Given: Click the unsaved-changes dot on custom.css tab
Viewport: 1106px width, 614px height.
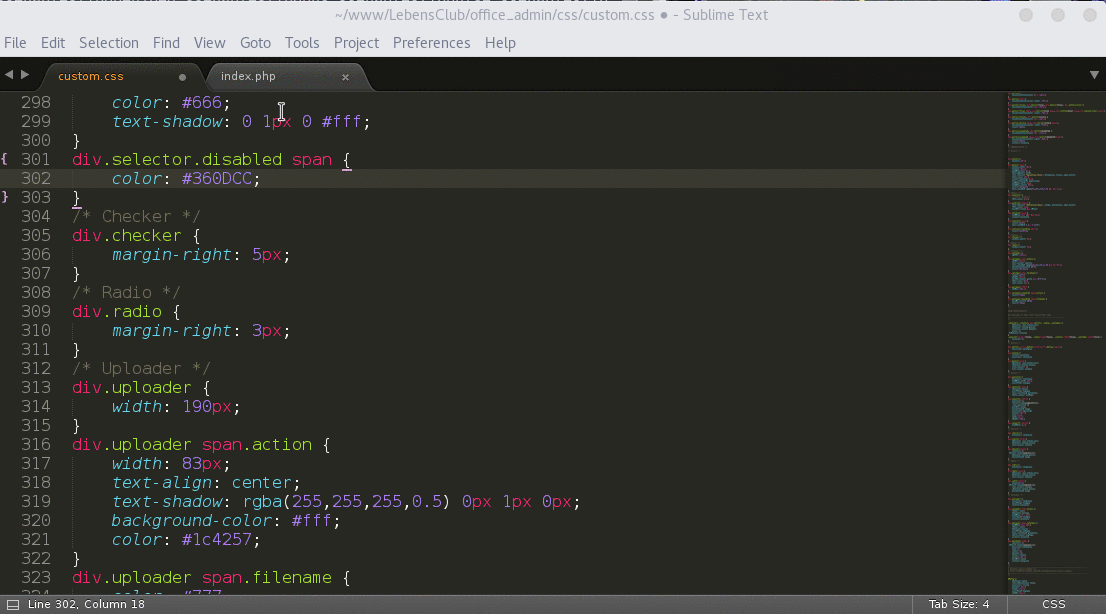Looking at the screenshot, I should tap(182, 75).
